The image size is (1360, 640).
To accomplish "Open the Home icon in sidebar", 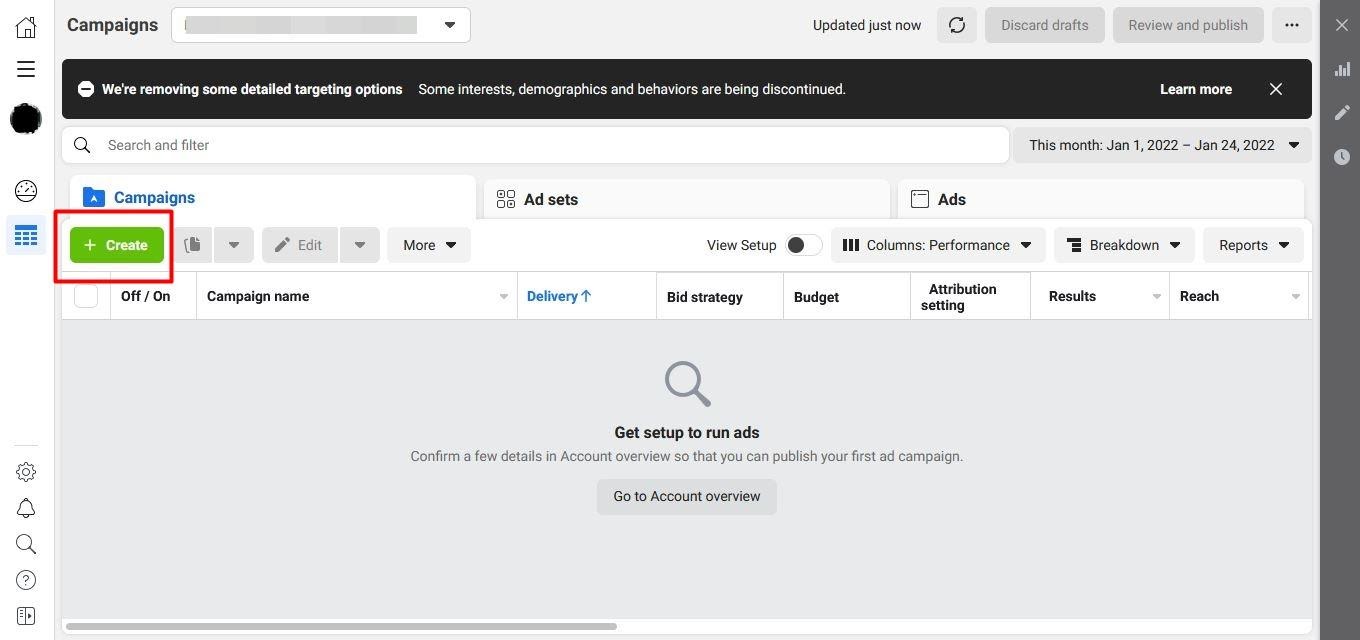I will 26,27.
